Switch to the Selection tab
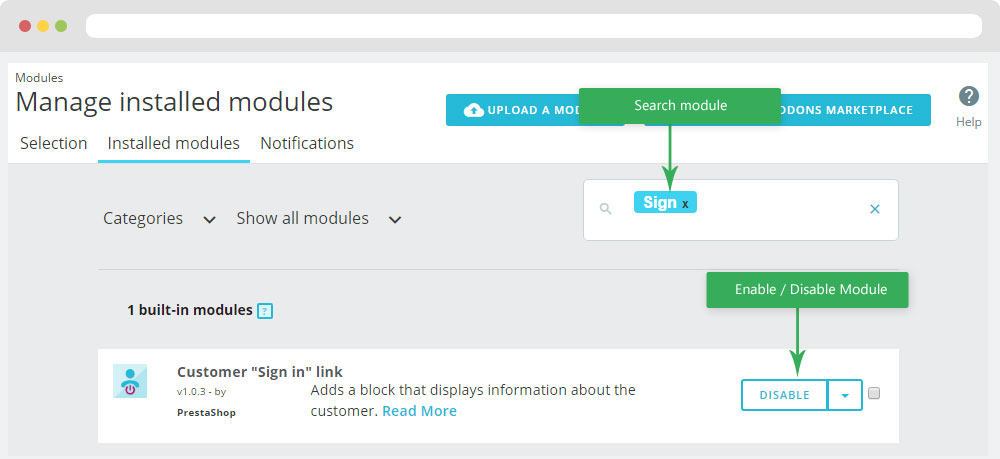The height and width of the screenshot is (459, 1000). 54,143
